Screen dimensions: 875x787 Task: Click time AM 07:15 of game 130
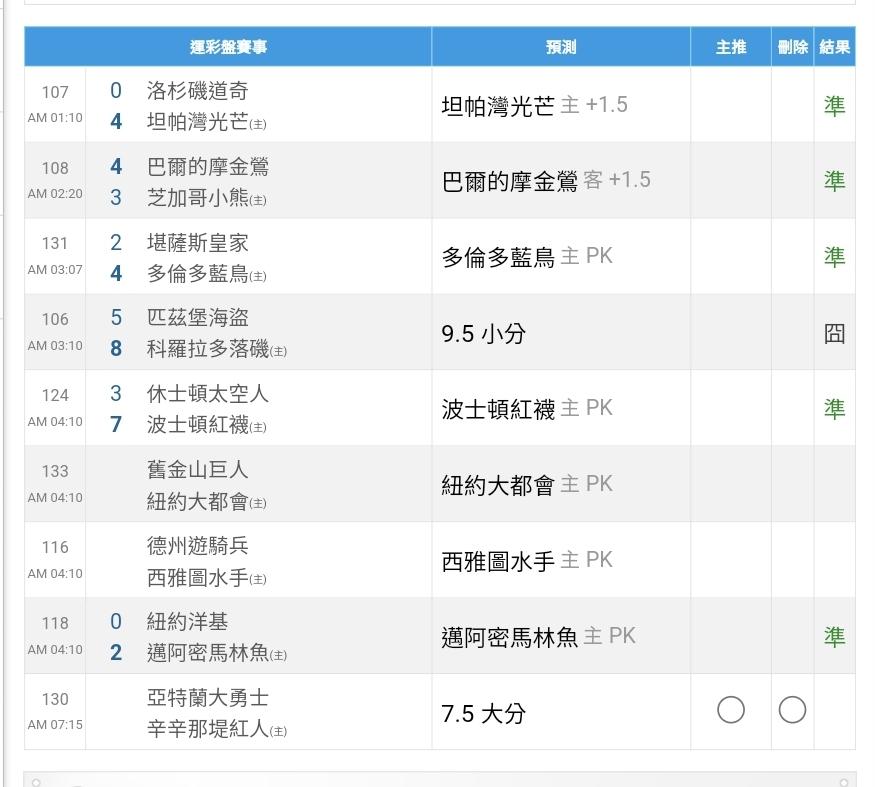55,724
